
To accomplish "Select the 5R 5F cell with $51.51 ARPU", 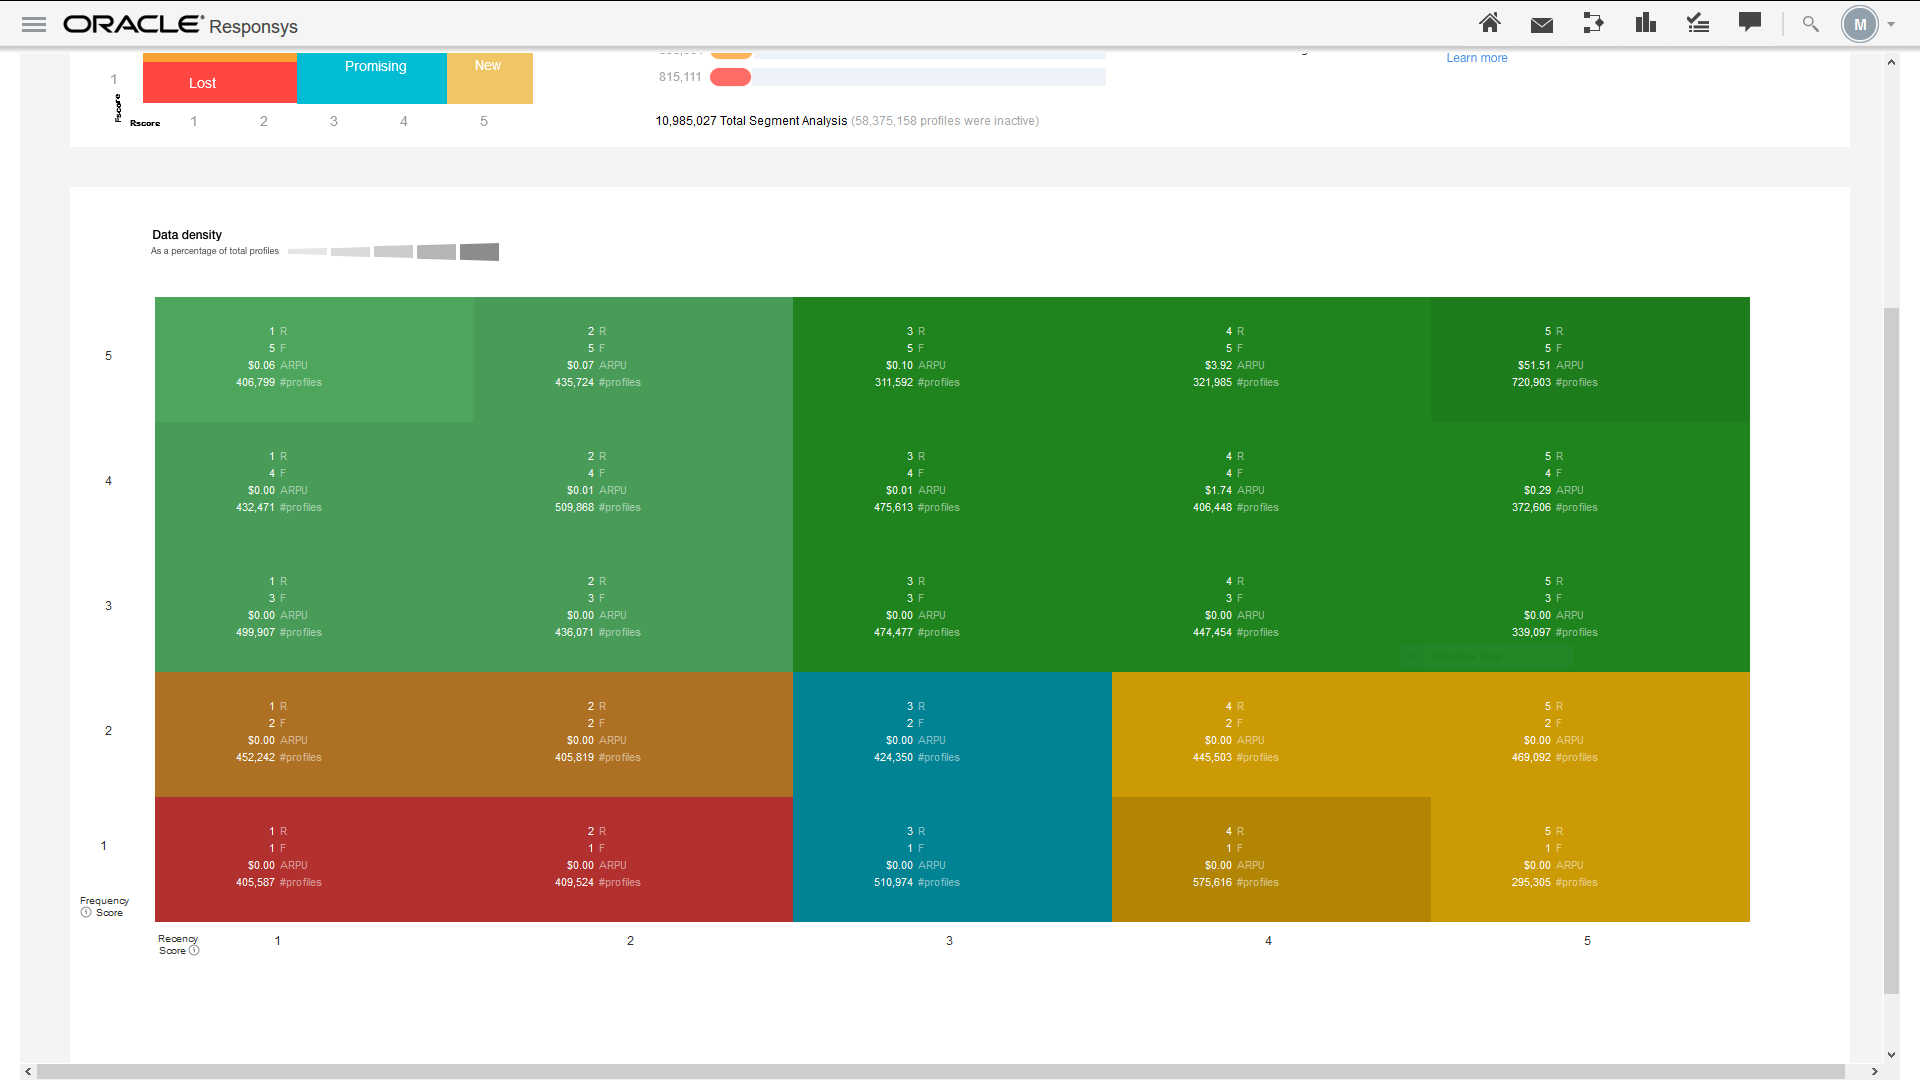I will 1590,358.
